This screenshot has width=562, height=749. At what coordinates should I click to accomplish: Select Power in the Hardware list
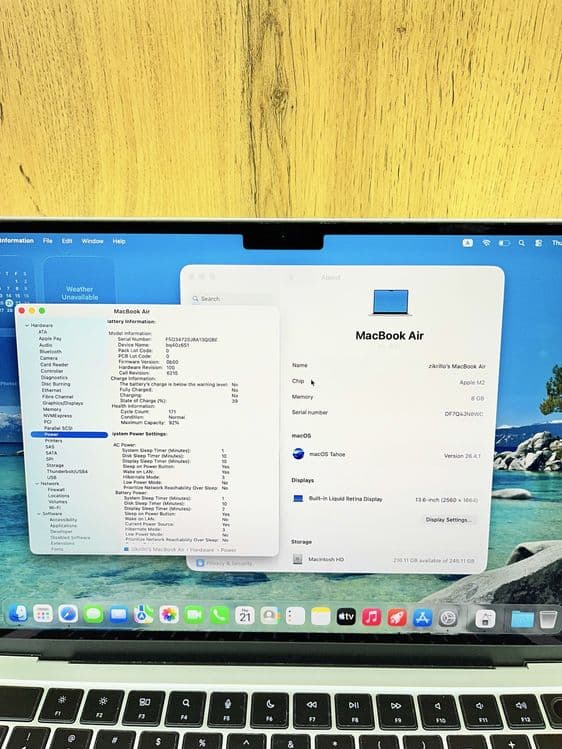click(x=69, y=434)
